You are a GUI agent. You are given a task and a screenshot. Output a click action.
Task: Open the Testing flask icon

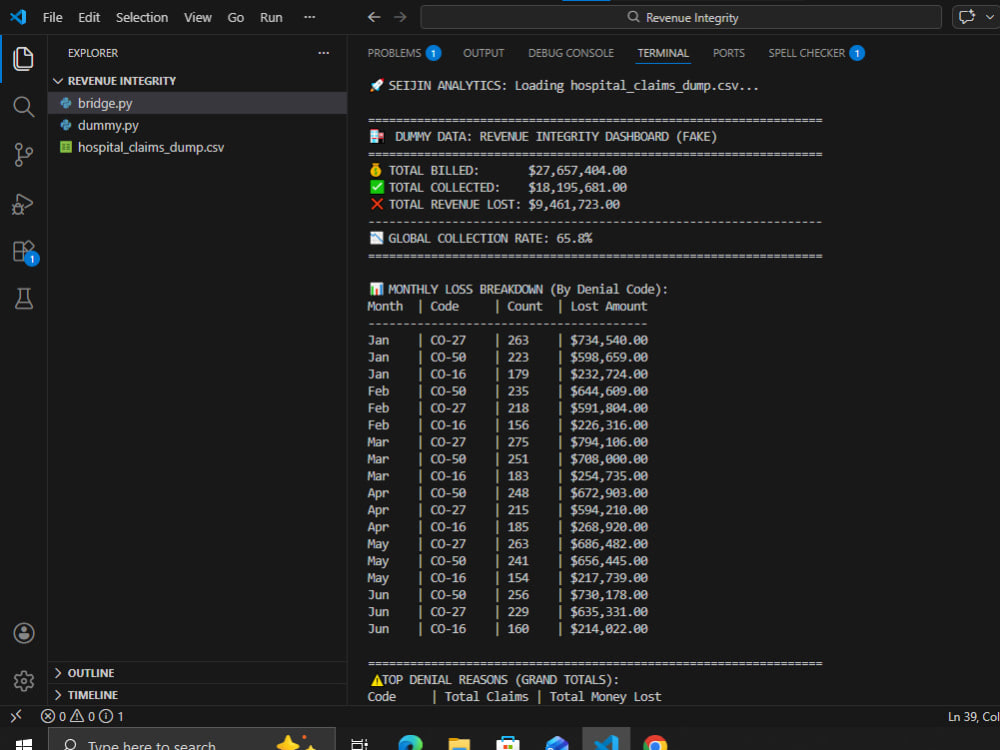tap(24, 298)
